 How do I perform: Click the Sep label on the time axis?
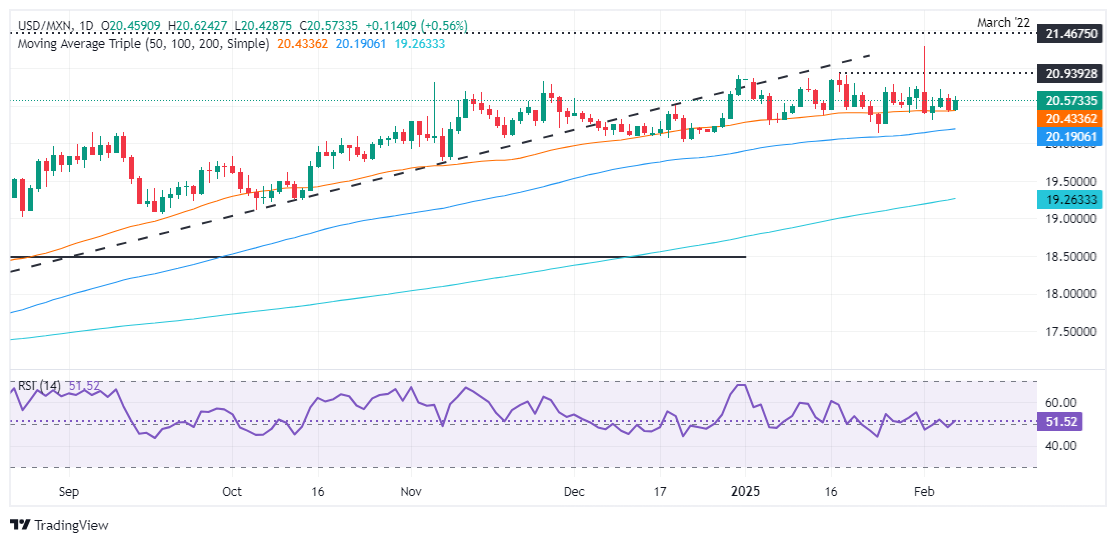(x=69, y=492)
